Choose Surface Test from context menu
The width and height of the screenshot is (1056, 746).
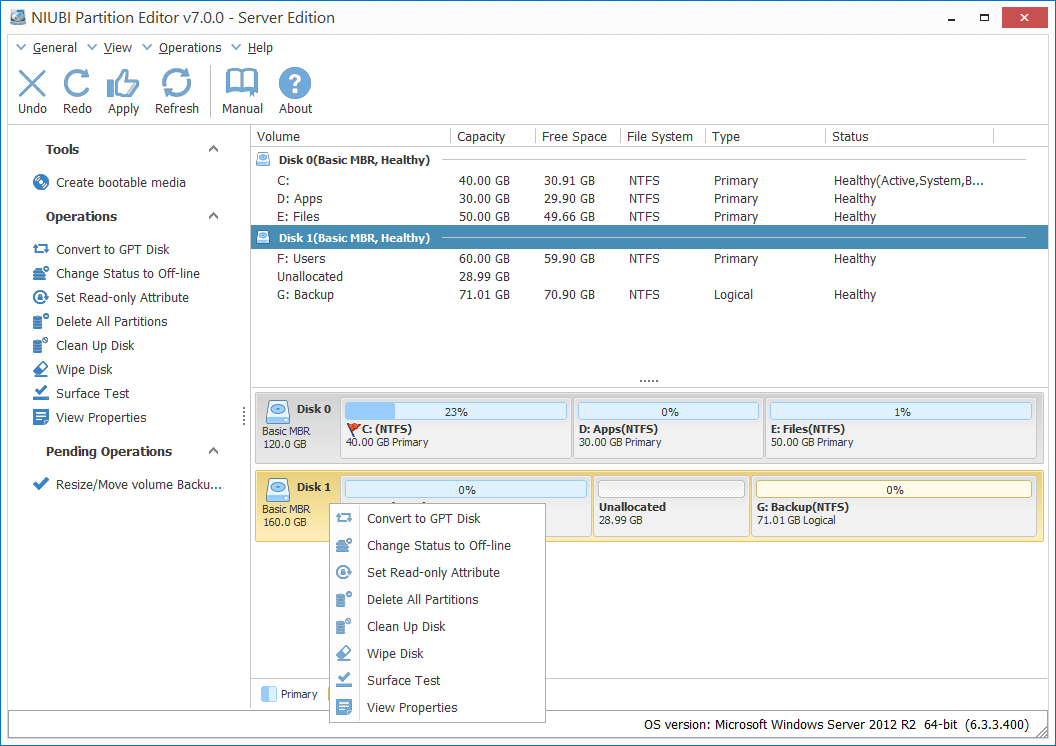point(403,681)
